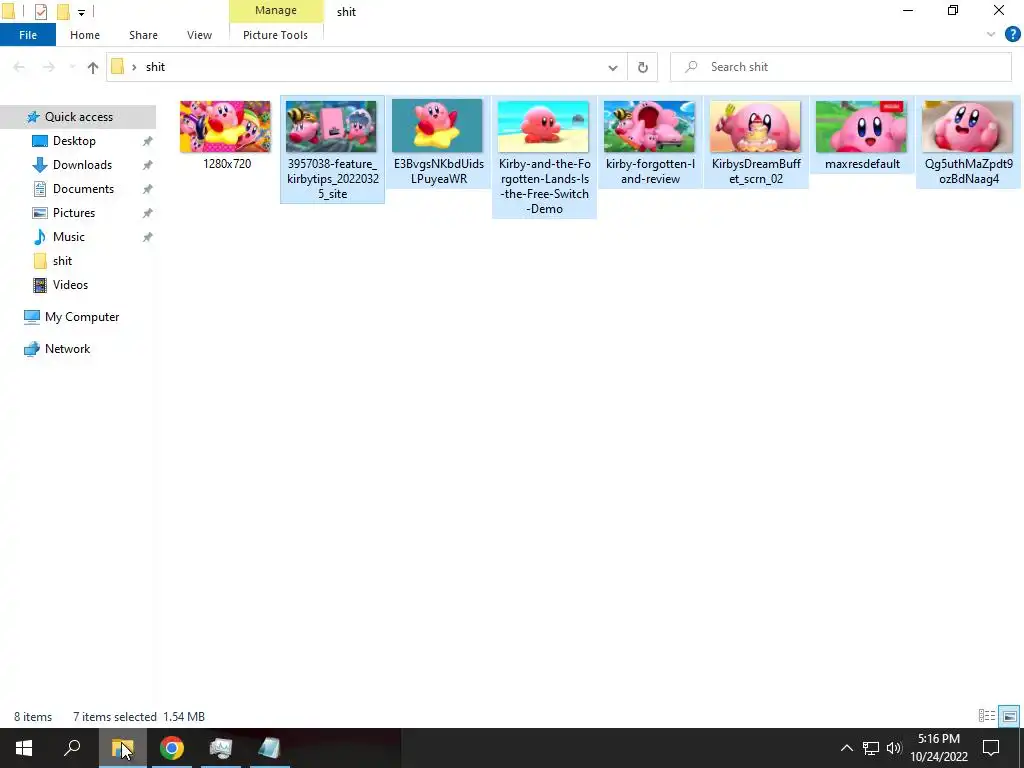This screenshot has height=768, width=1024.
Task: Open the recent locations dropdown arrow
Action: click(72, 67)
